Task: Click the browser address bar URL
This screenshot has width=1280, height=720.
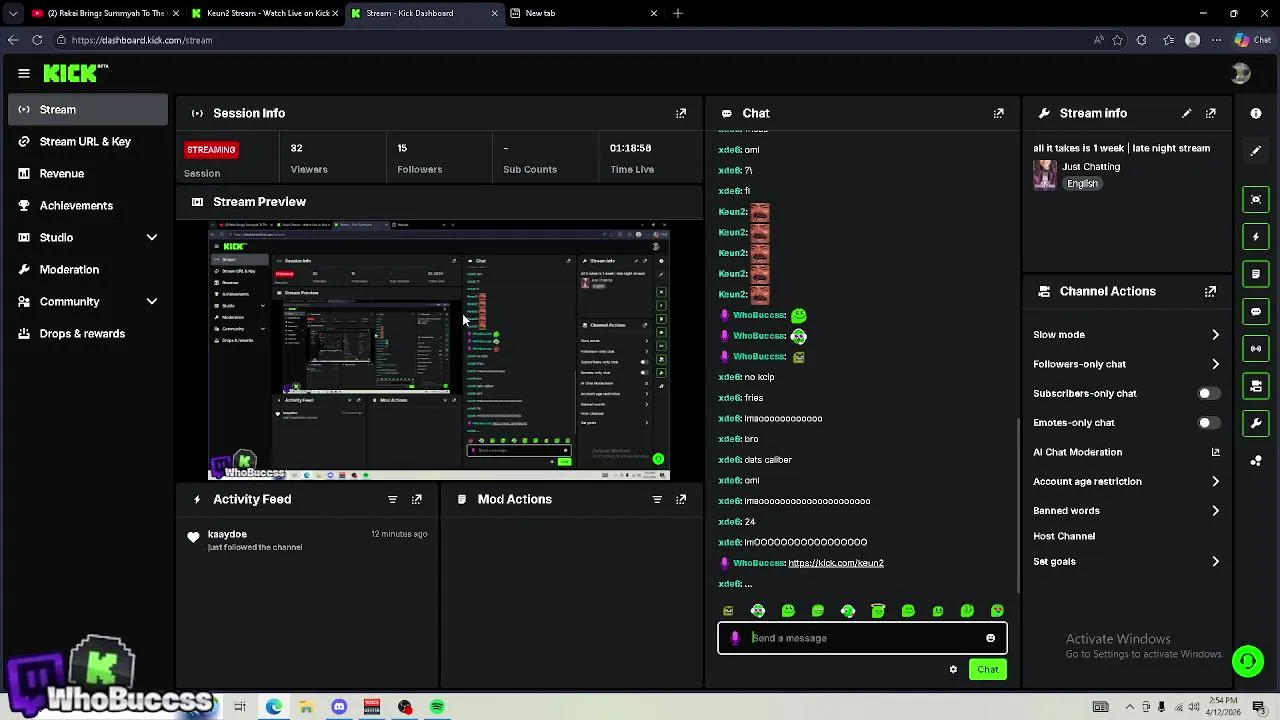Action: (141, 40)
